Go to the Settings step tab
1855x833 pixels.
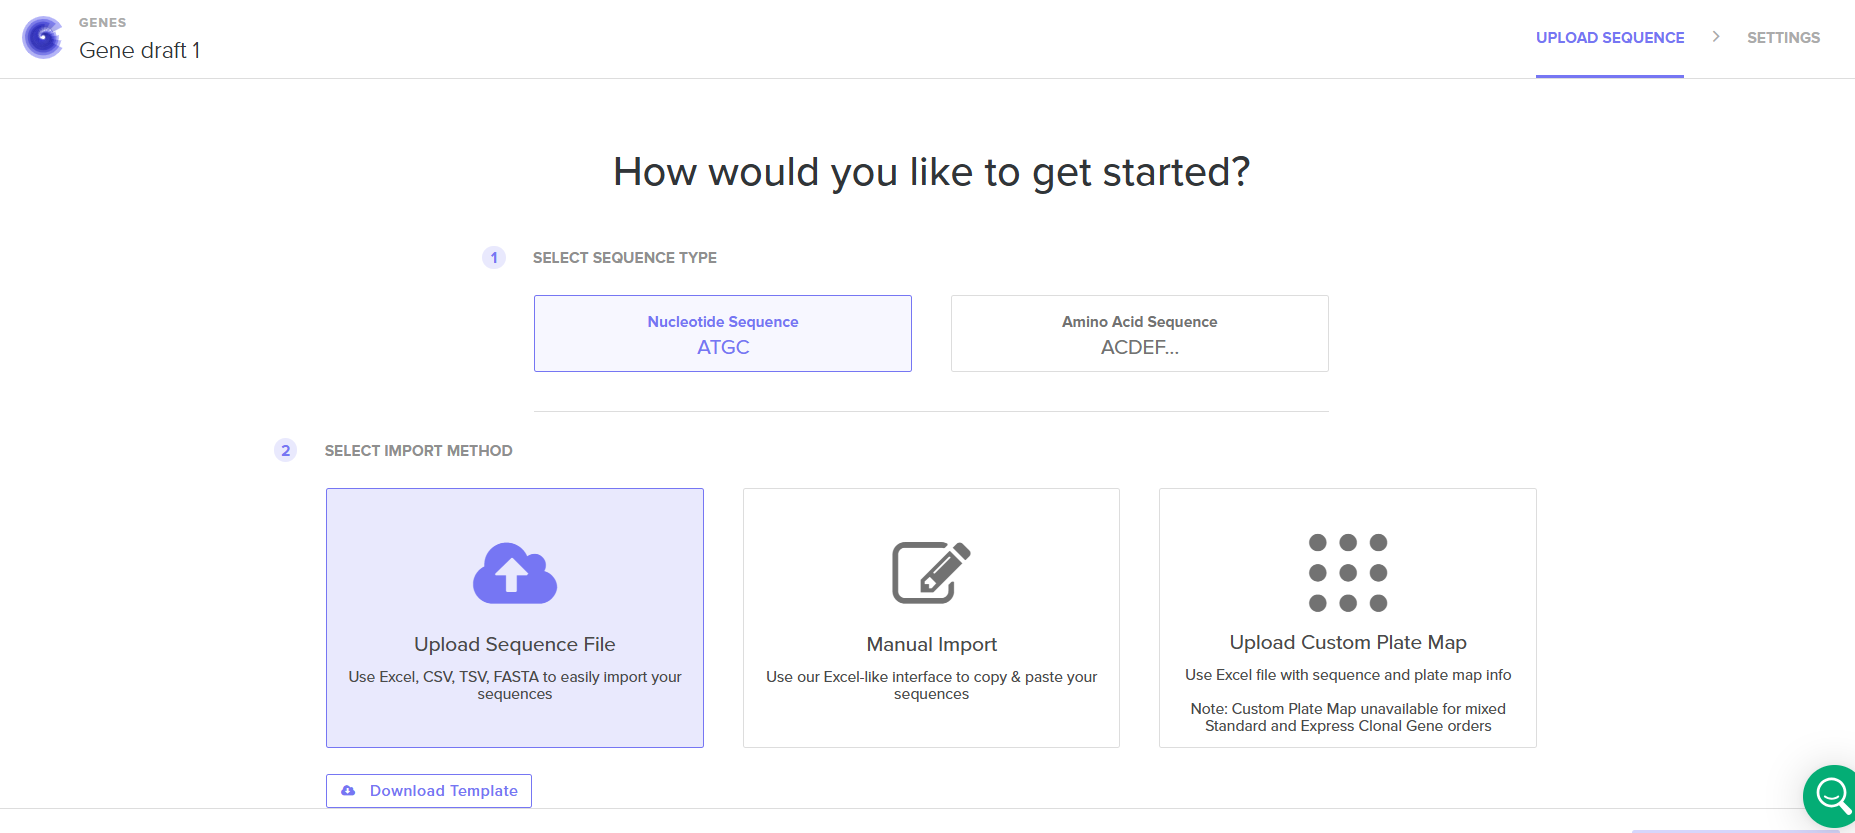coord(1783,38)
